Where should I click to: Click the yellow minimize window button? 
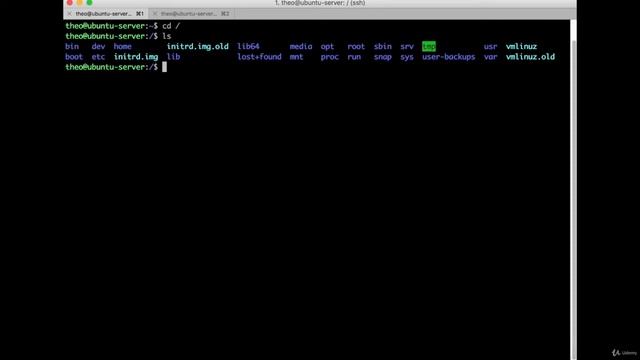[80, 2]
